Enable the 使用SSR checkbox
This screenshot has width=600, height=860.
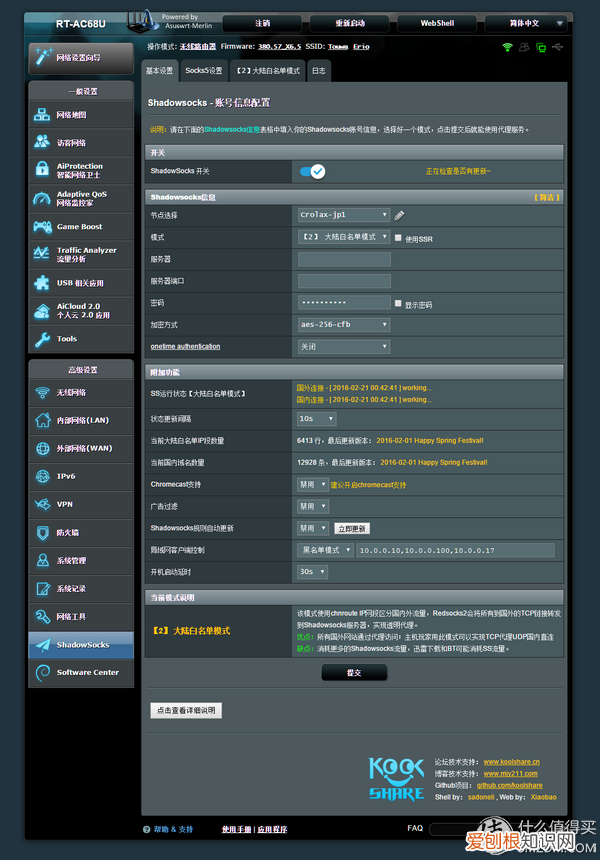[x=398, y=238]
